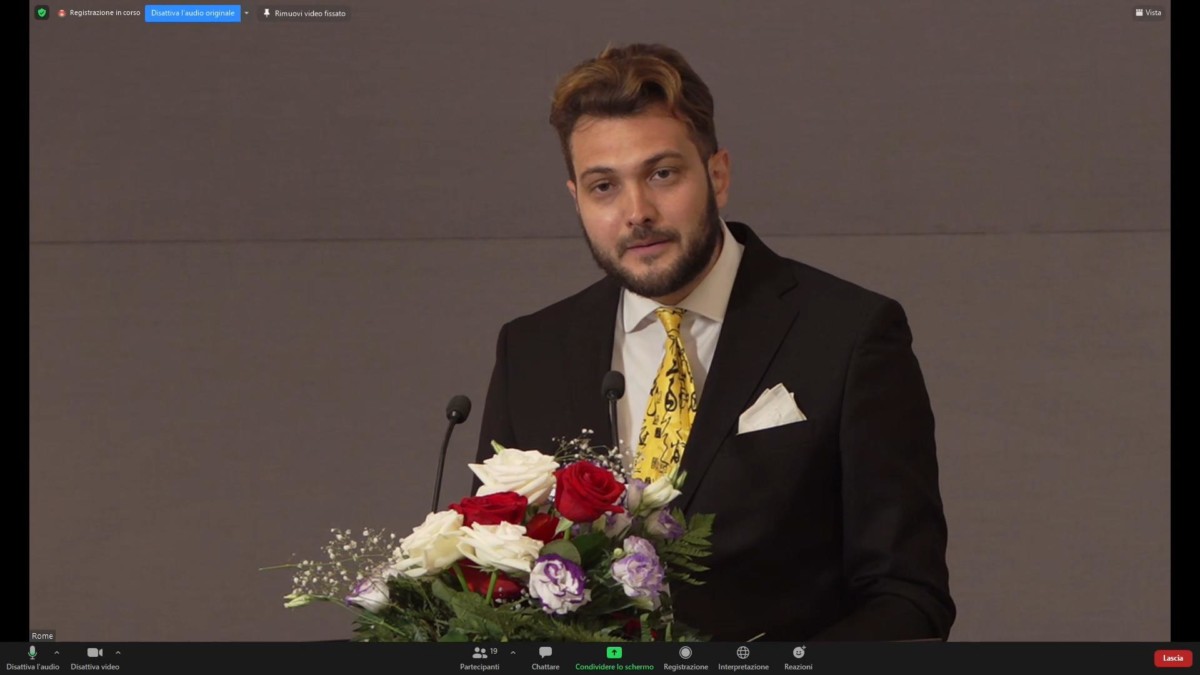Click Rimuovi video fissato to unpin the video
The width and height of the screenshot is (1200, 675).
click(x=304, y=13)
